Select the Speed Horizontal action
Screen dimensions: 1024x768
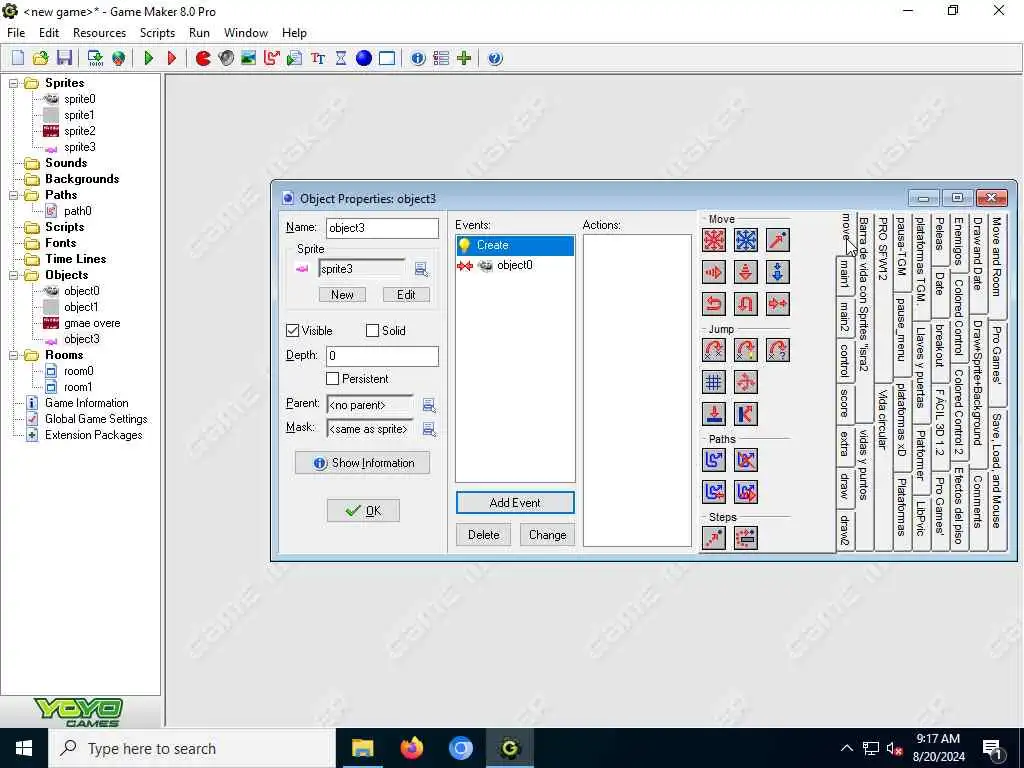point(714,272)
